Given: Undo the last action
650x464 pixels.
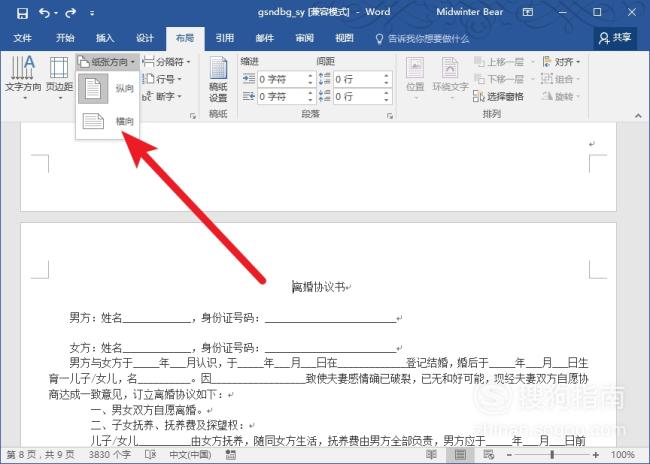Looking at the screenshot, I should coord(45,13).
